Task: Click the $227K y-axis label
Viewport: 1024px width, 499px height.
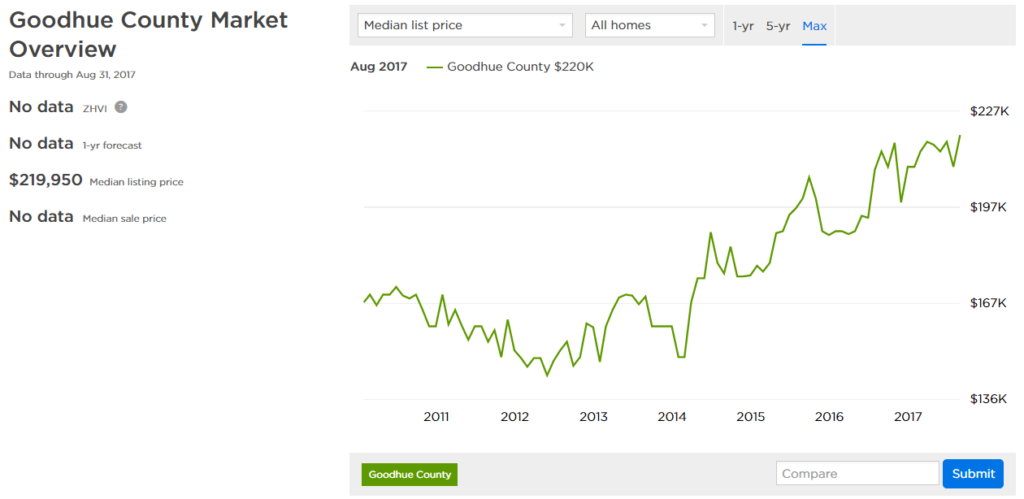Action: coord(989,111)
